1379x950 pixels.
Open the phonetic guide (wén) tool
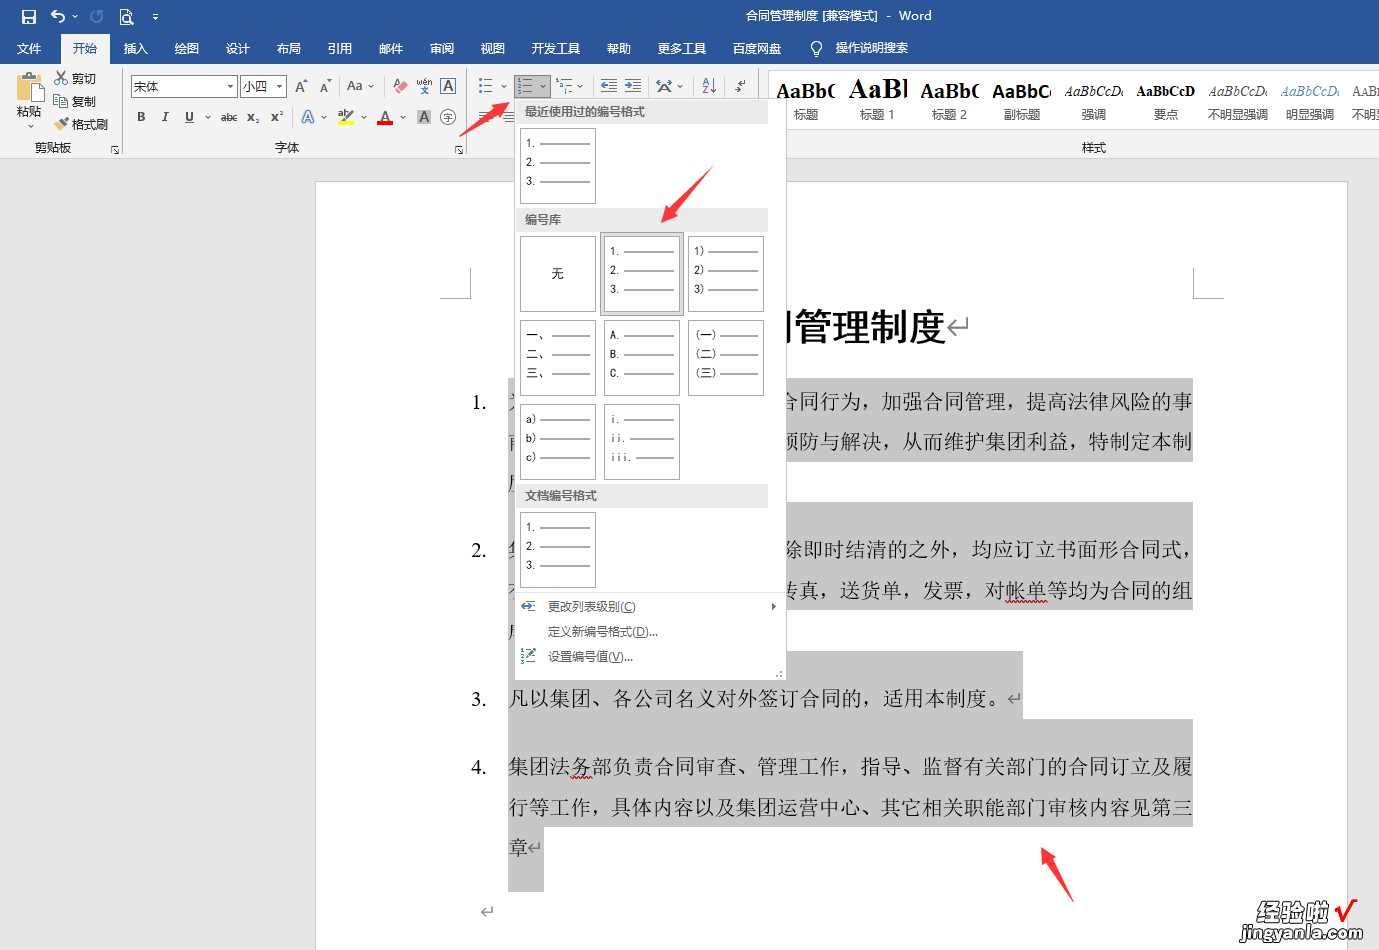click(x=424, y=86)
